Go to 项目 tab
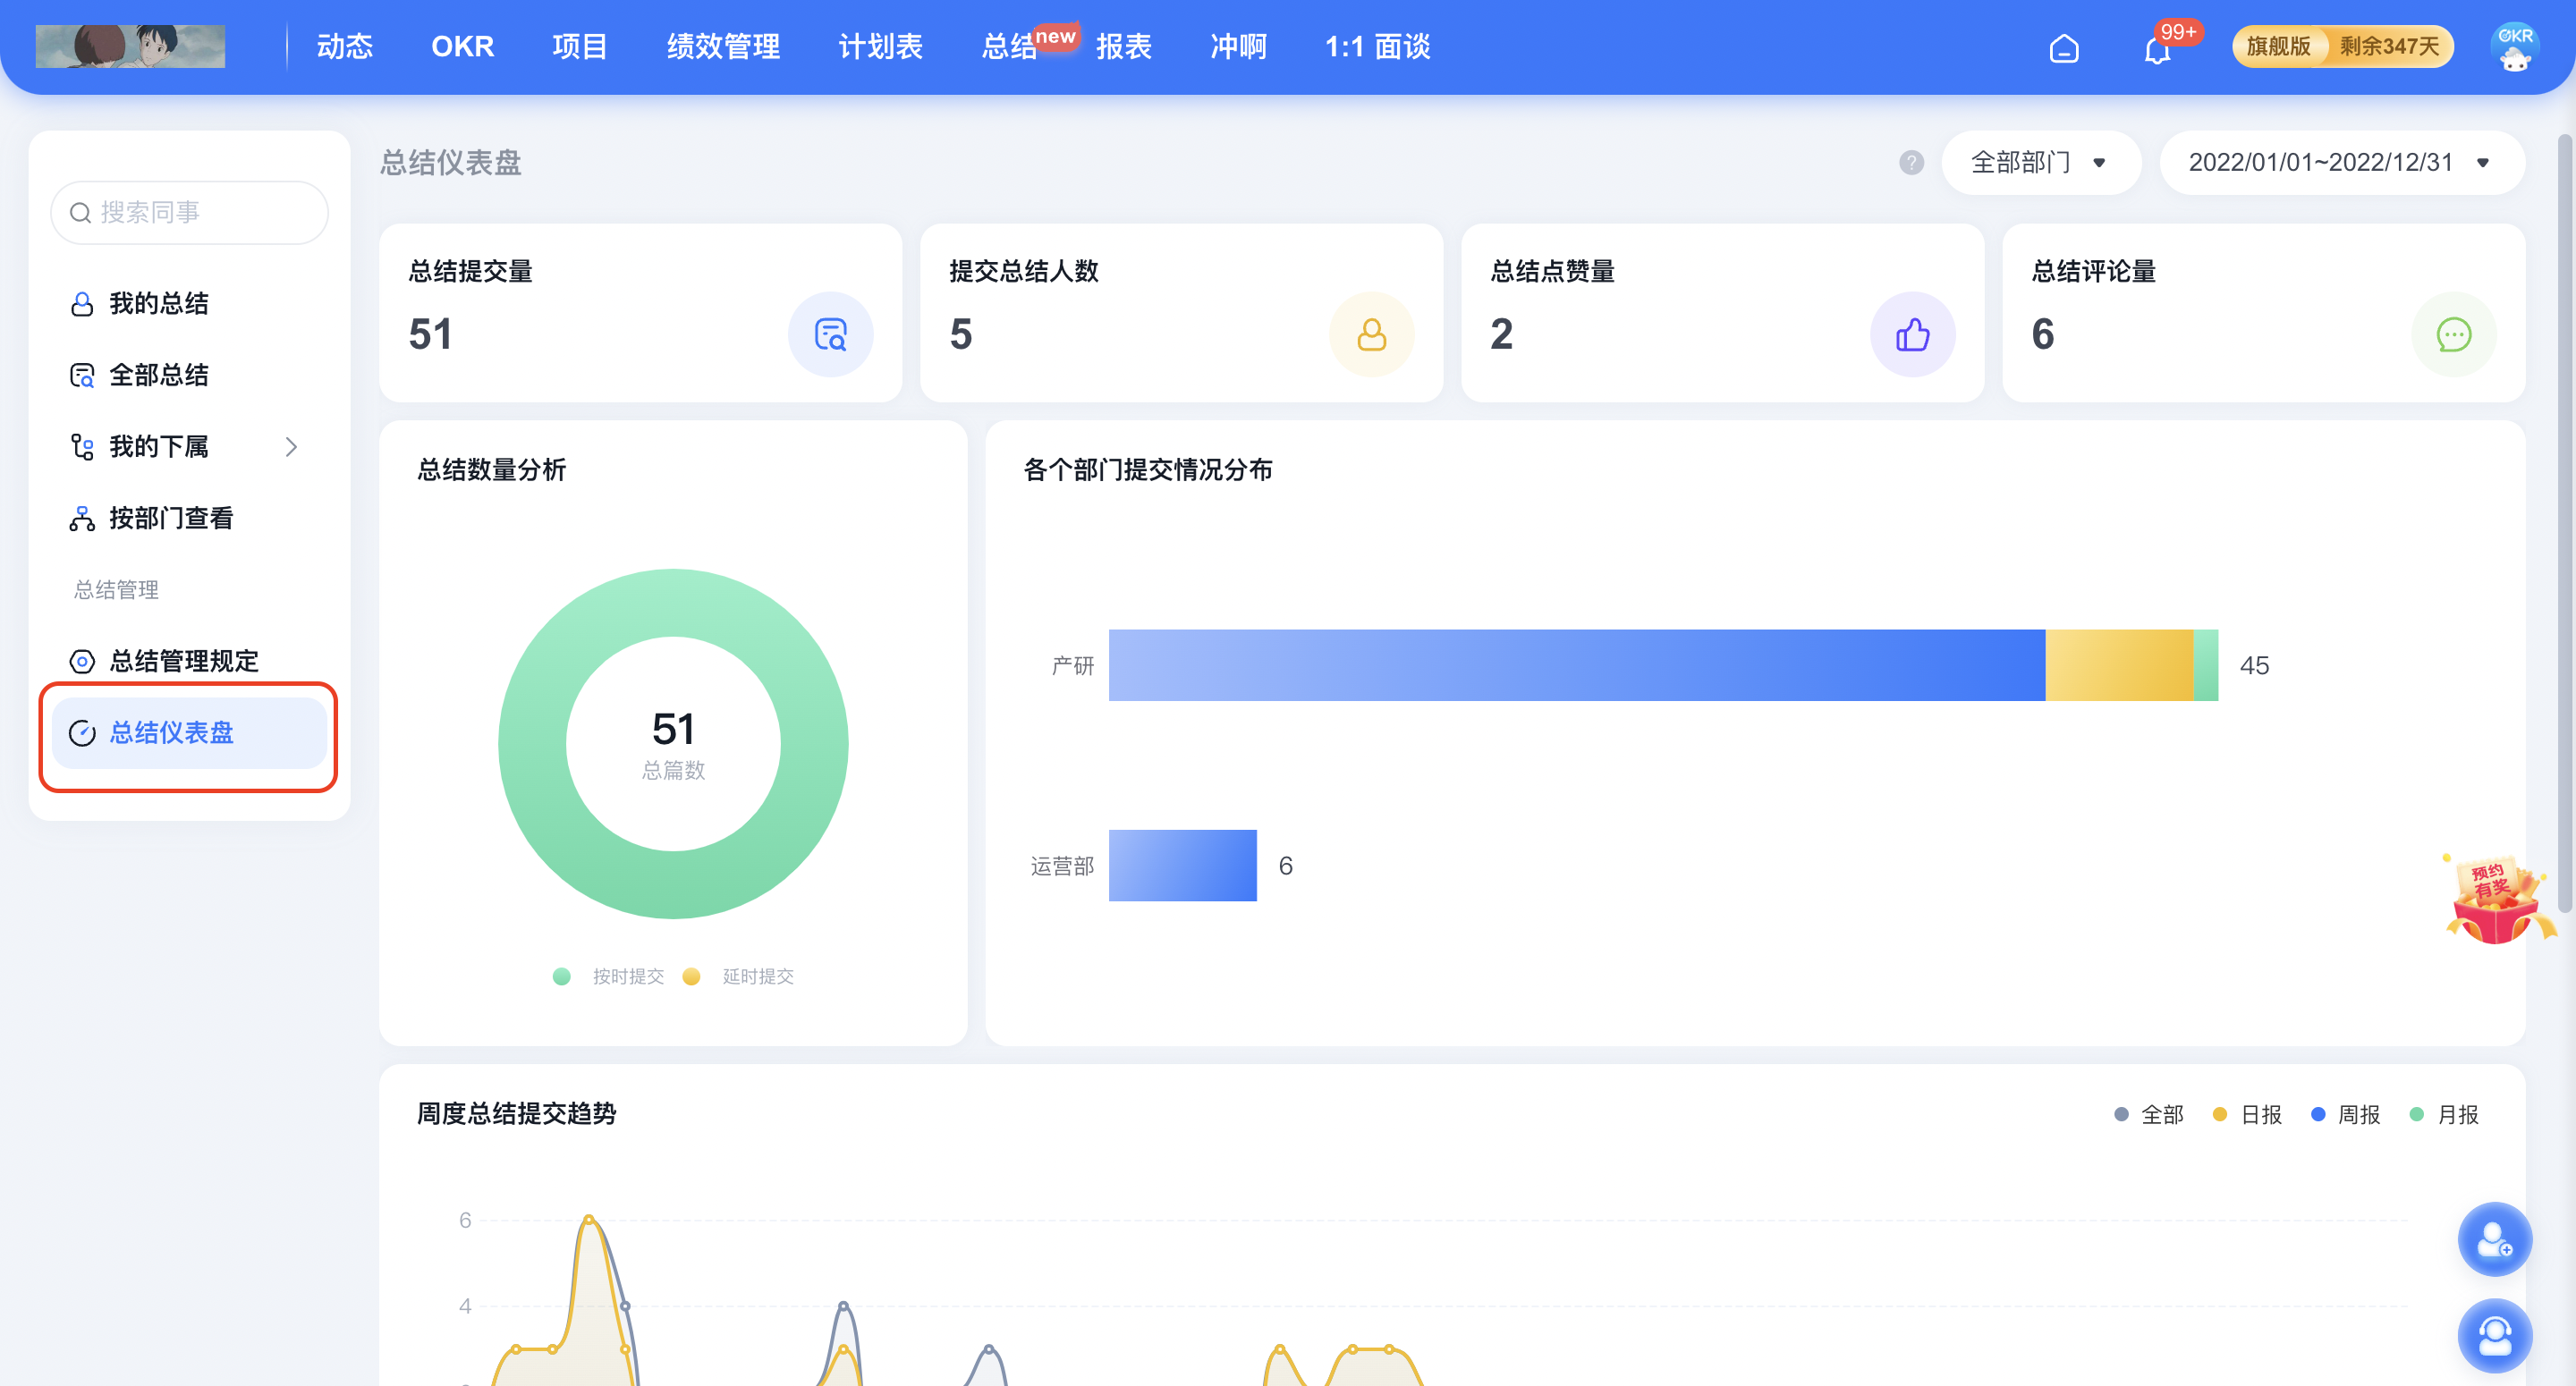Viewport: 2576px width, 1386px height. [580, 46]
